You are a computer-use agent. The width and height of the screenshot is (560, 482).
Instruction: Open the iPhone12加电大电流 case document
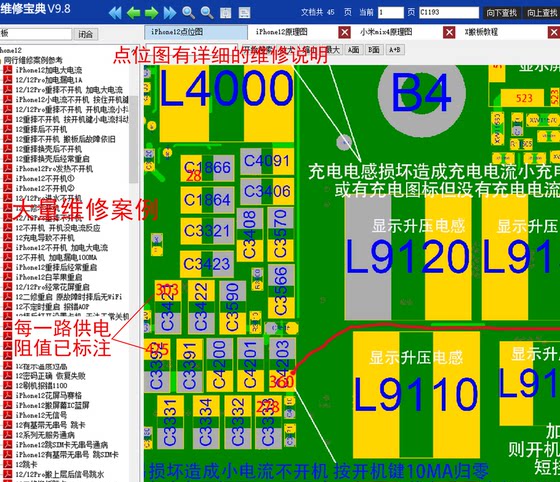(49, 70)
